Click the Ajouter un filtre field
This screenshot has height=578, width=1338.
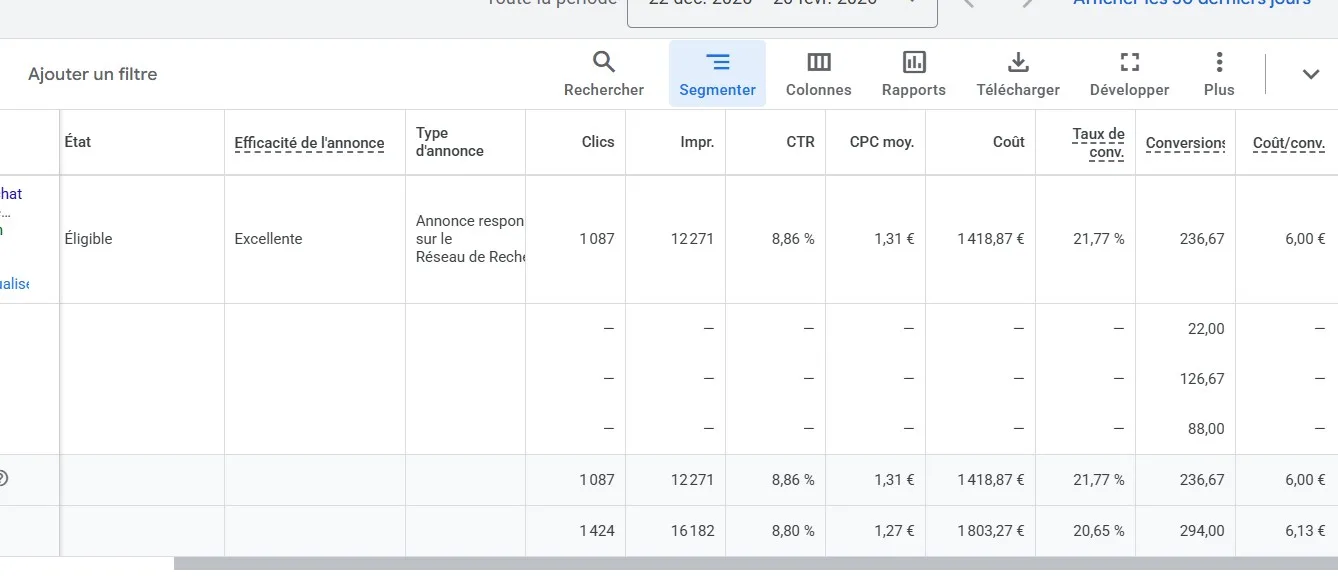[92, 74]
